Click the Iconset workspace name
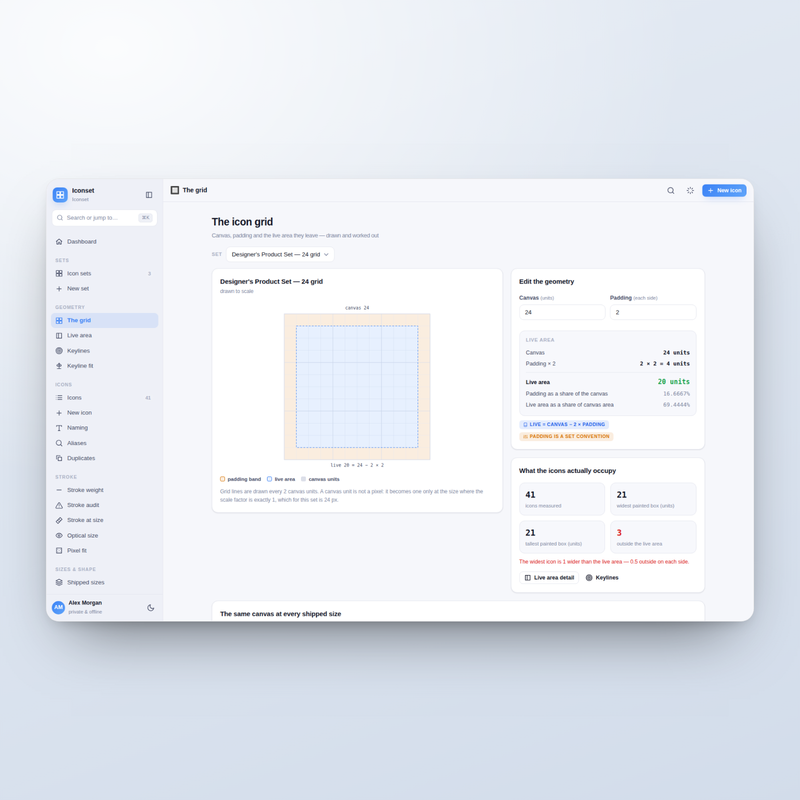This screenshot has width=800, height=800. pyautogui.click(x=83, y=191)
